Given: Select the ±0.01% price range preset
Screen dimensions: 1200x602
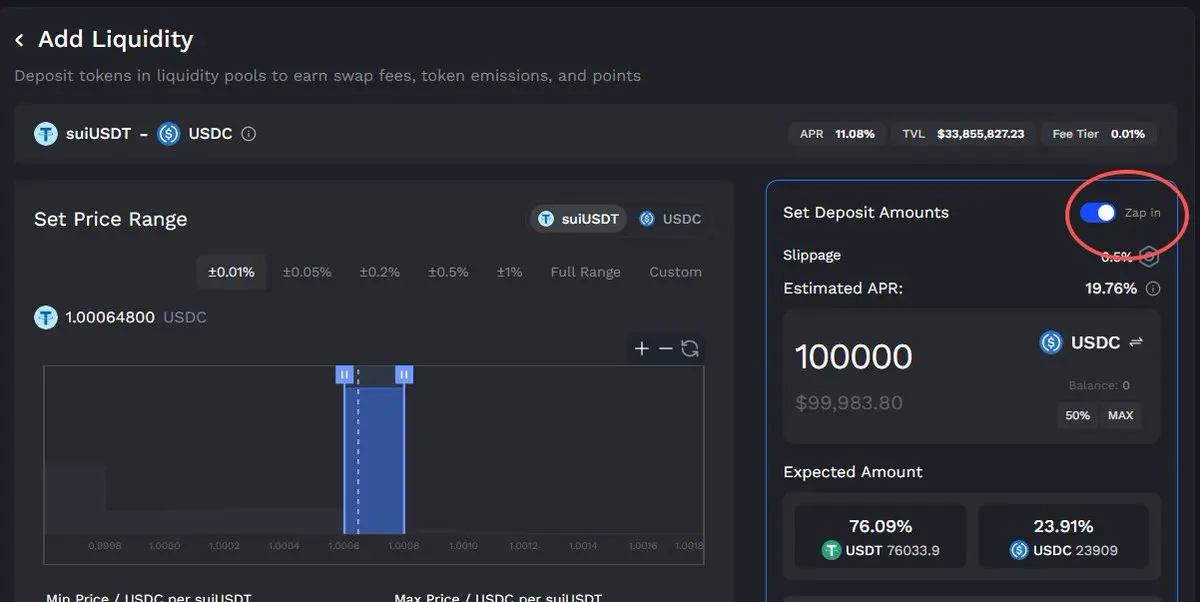Looking at the screenshot, I should click(x=231, y=272).
